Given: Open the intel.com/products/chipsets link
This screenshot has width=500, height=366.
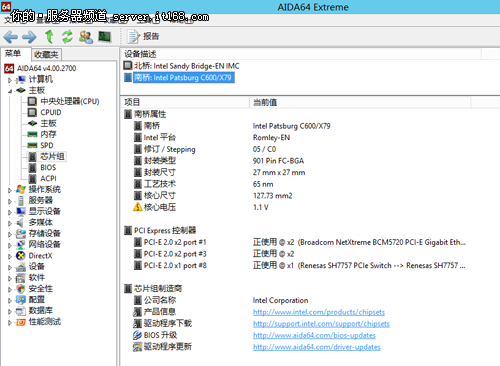Looking at the screenshot, I should (x=319, y=312).
